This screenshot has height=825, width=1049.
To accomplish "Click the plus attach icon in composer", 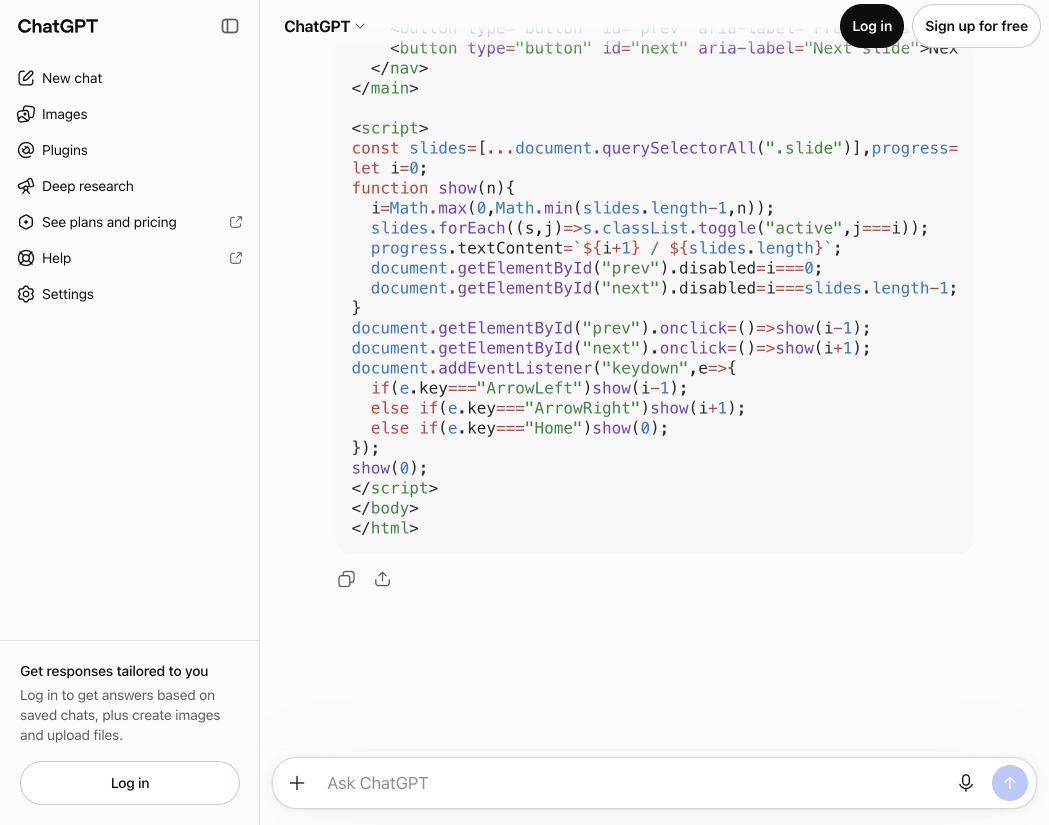I will pos(297,783).
